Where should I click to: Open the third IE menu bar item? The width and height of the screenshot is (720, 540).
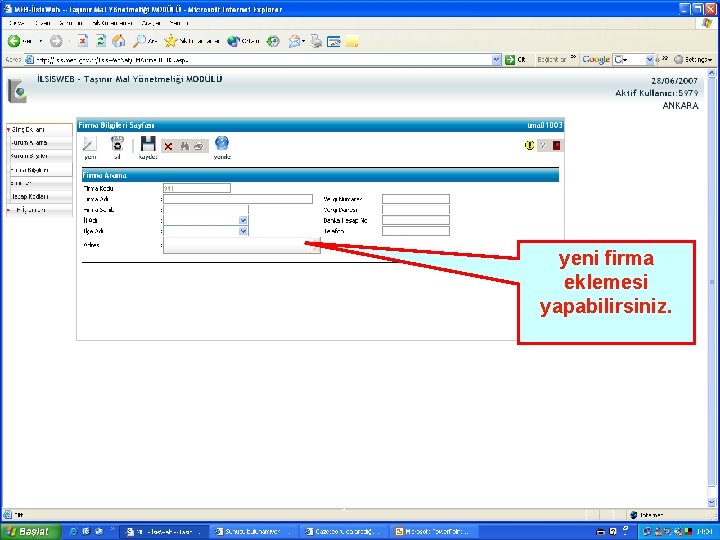click(71, 22)
